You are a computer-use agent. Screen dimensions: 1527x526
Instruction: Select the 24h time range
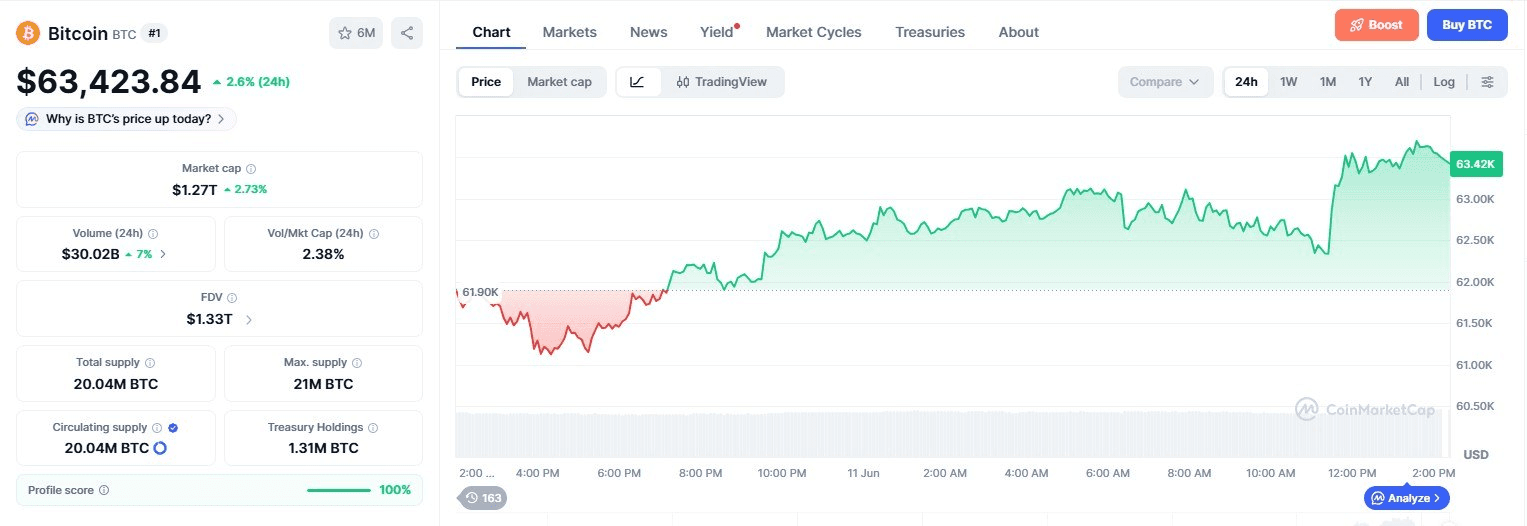click(1246, 82)
